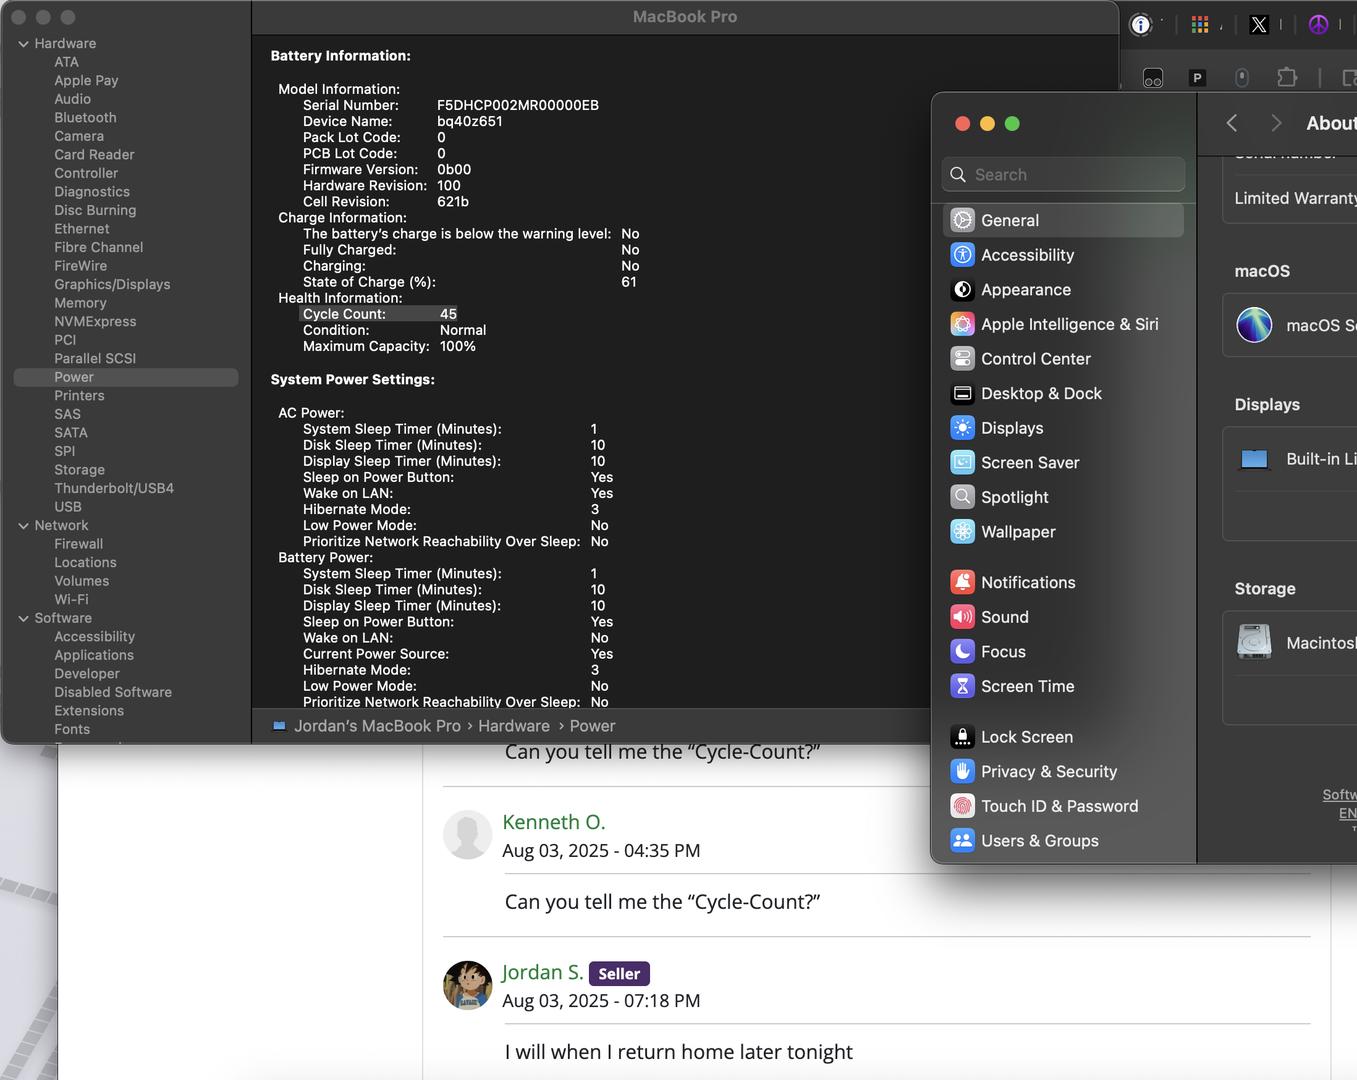This screenshot has width=1357, height=1080.
Task: Switch to the blue info-icon browser tab
Action: point(1141,25)
